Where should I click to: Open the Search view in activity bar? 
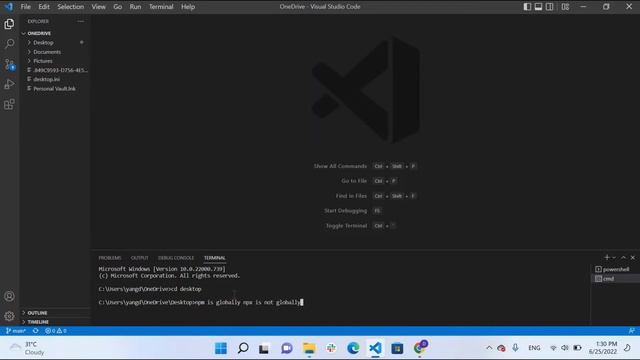[x=9, y=44]
